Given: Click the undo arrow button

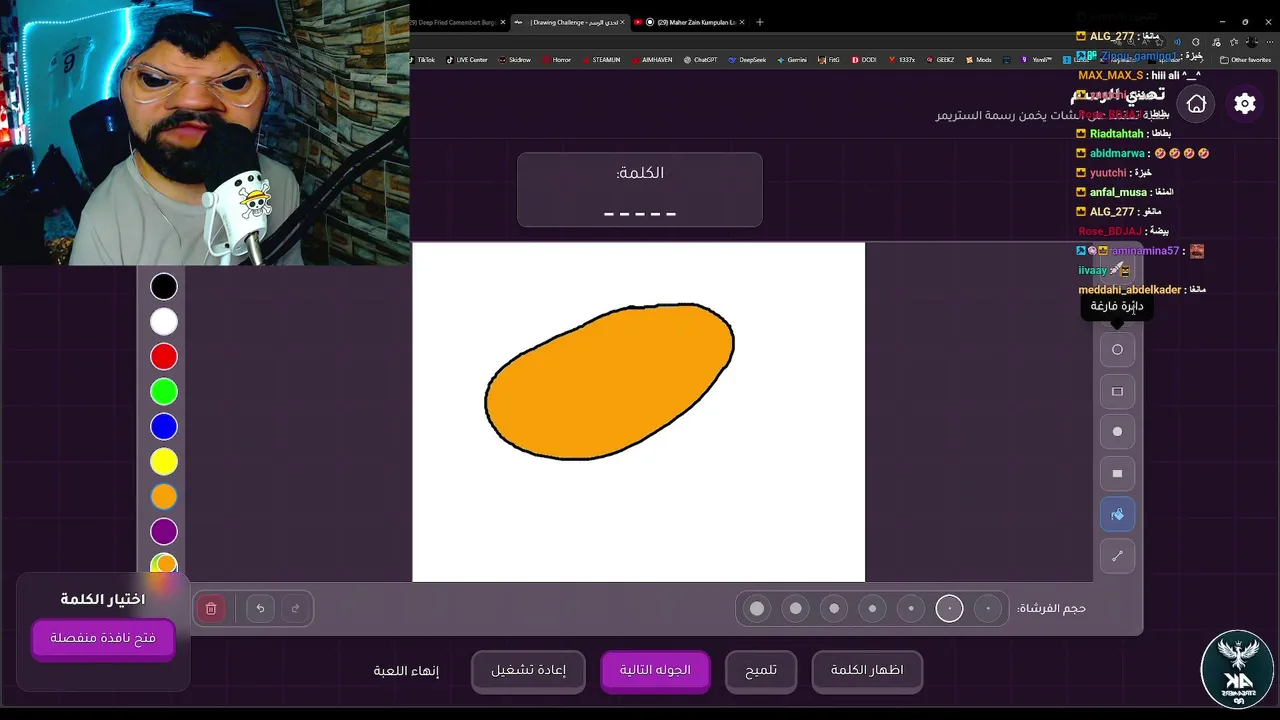Looking at the screenshot, I should (x=260, y=608).
